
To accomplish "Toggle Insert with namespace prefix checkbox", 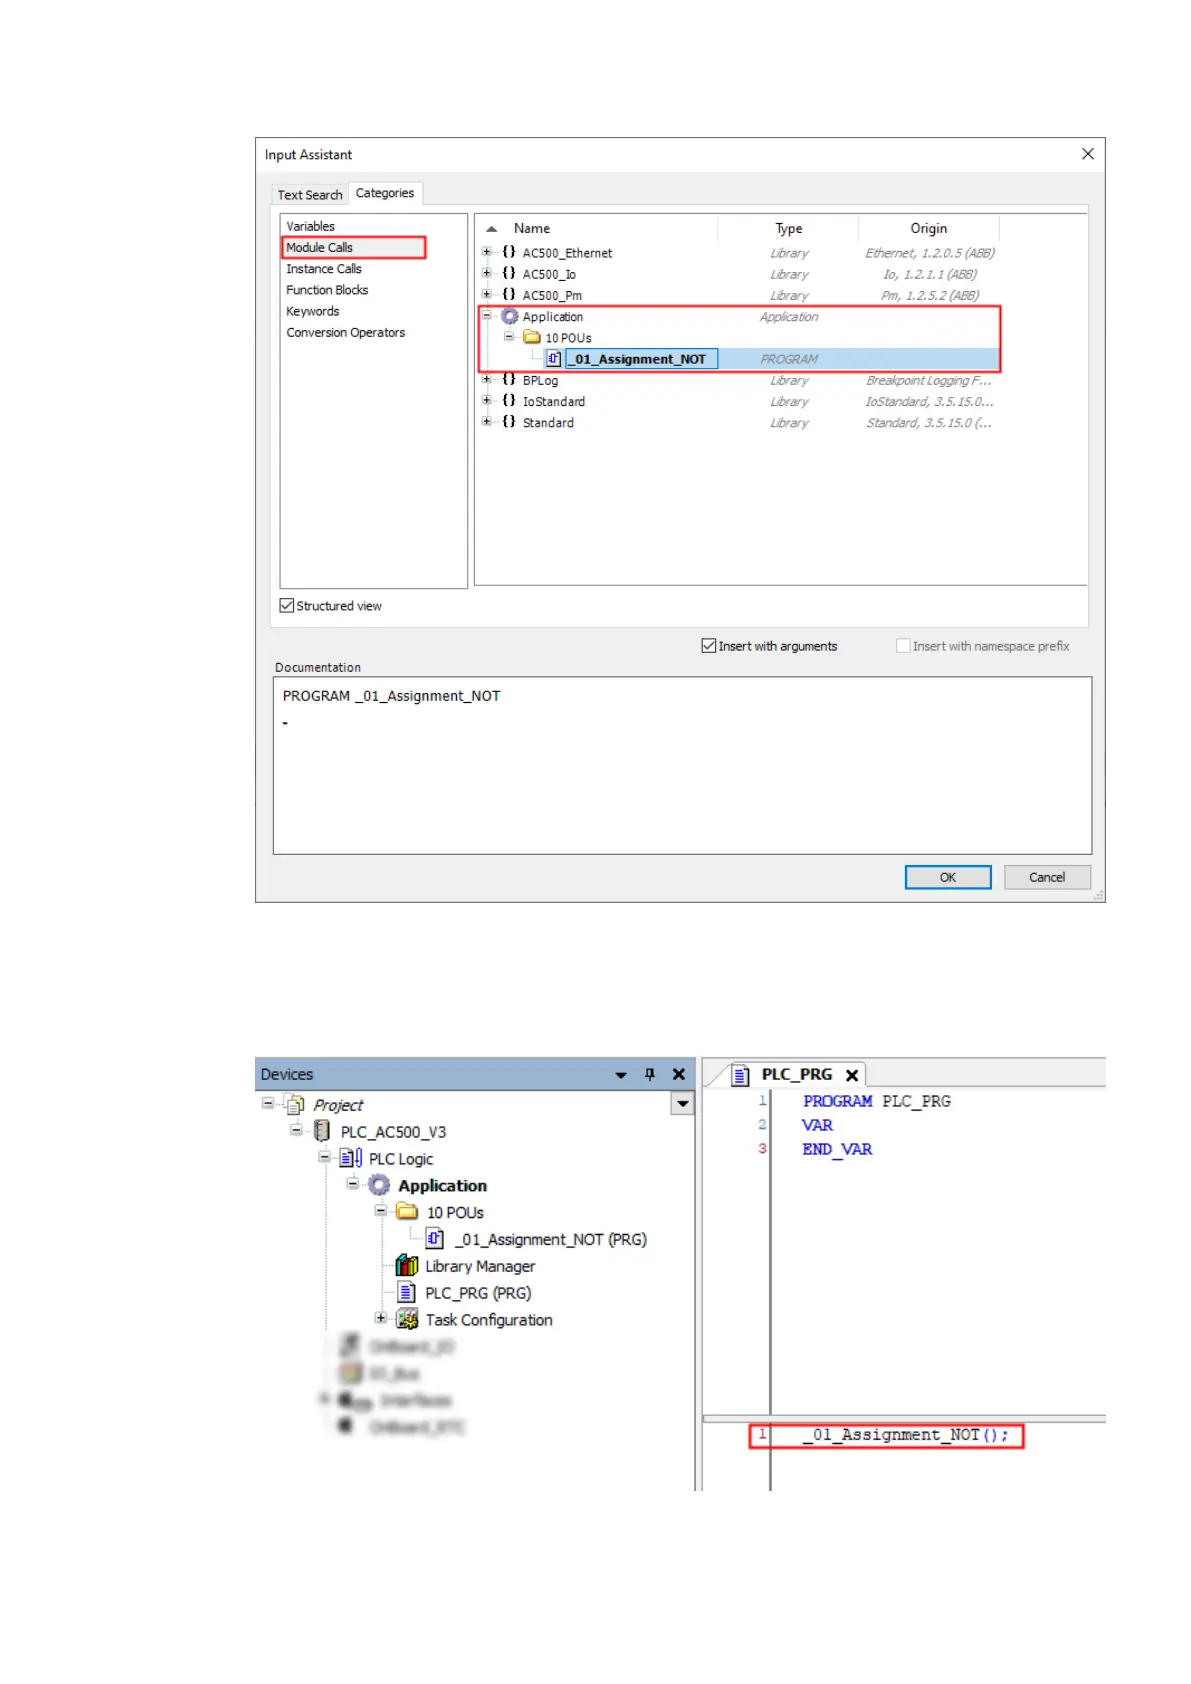I will tap(903, 646).
